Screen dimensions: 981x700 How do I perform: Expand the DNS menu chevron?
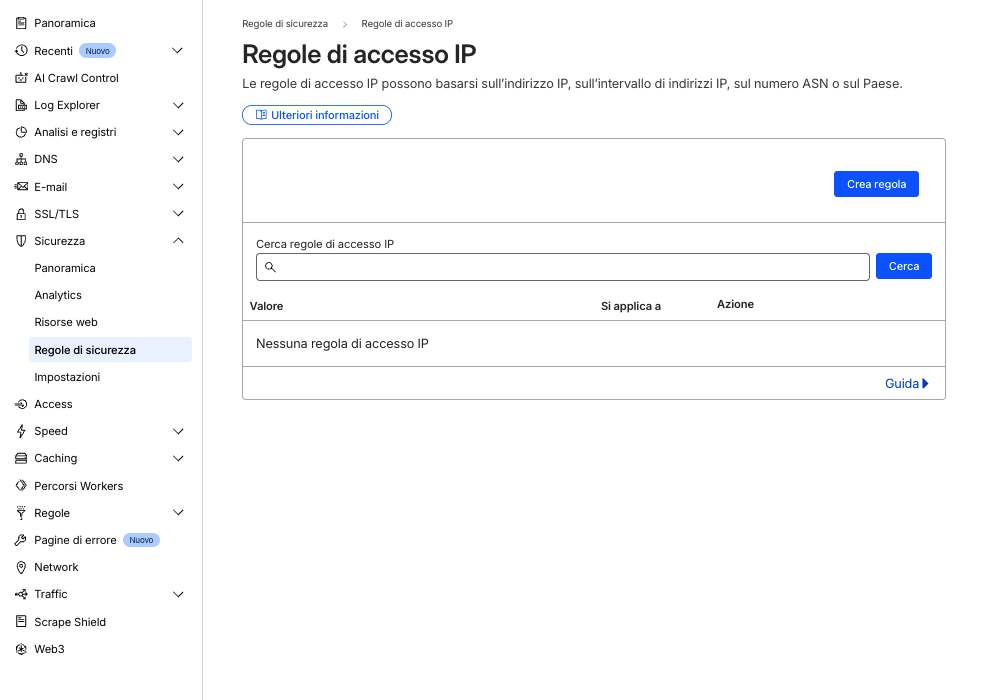coord(178,160)
